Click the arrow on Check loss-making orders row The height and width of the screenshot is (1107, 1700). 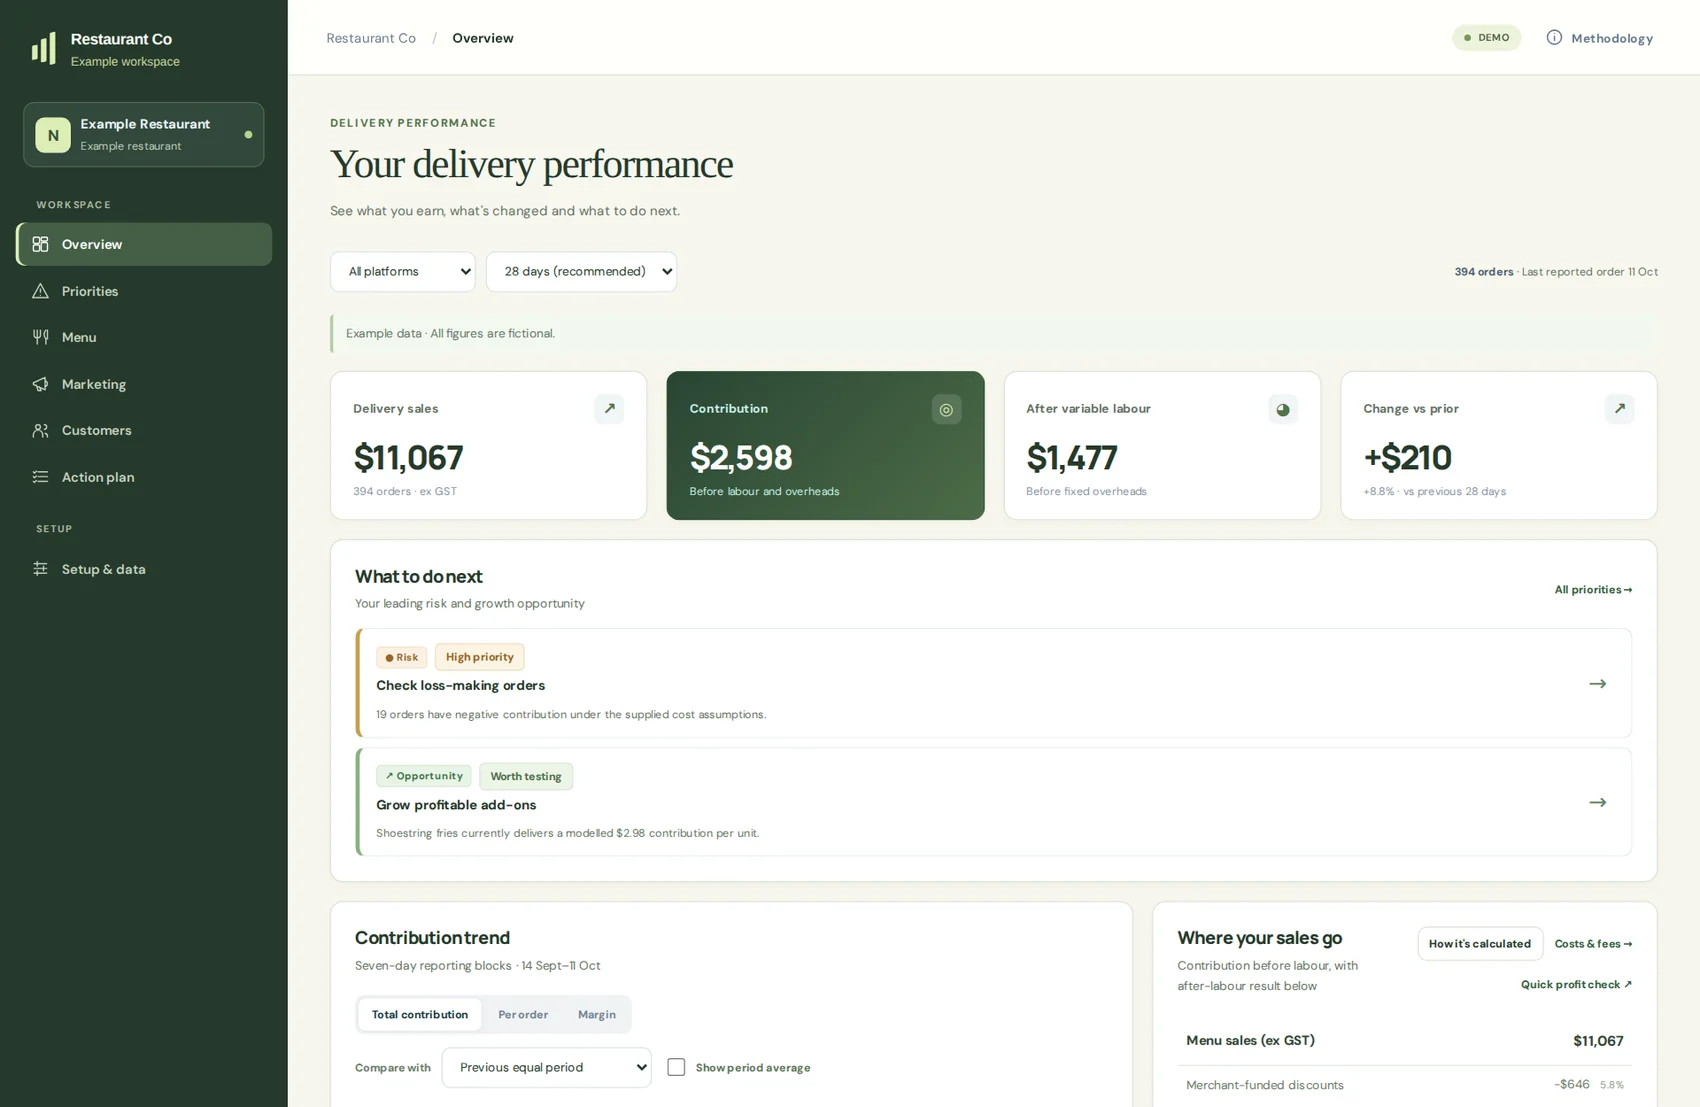[1598, 684]
